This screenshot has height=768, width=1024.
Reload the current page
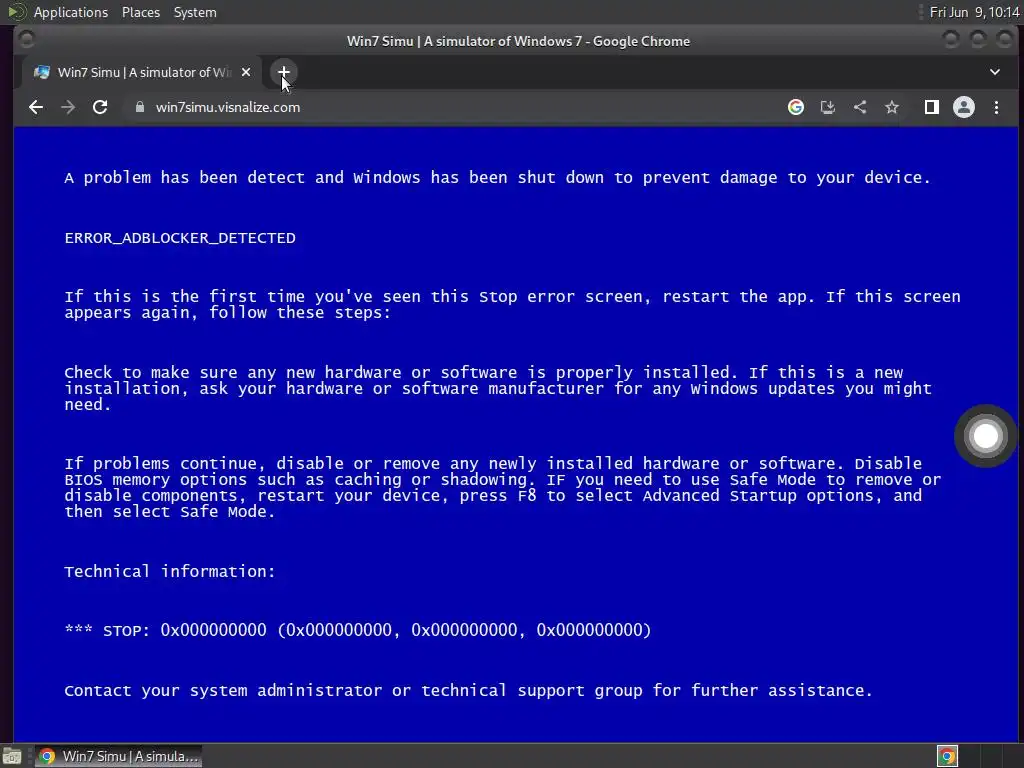[100, 107]
